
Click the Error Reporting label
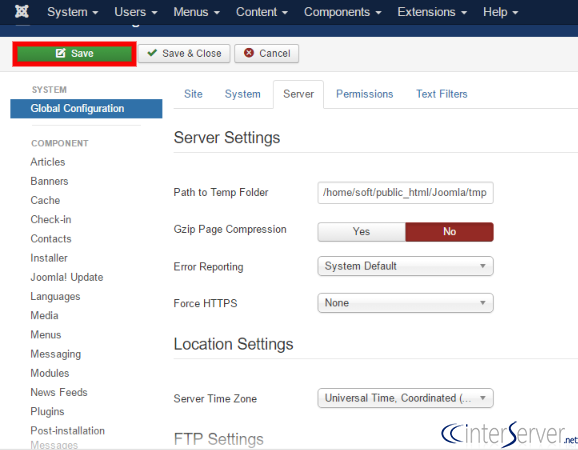[208, 266]
